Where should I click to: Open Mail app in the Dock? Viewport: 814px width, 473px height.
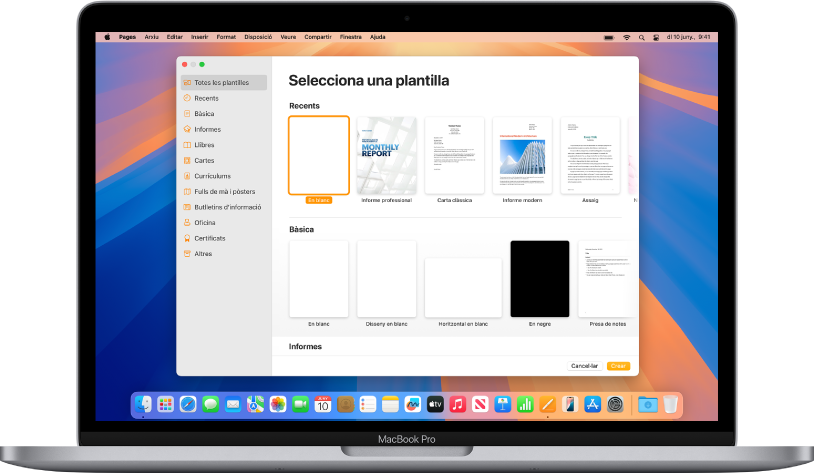tap(233, 404)
